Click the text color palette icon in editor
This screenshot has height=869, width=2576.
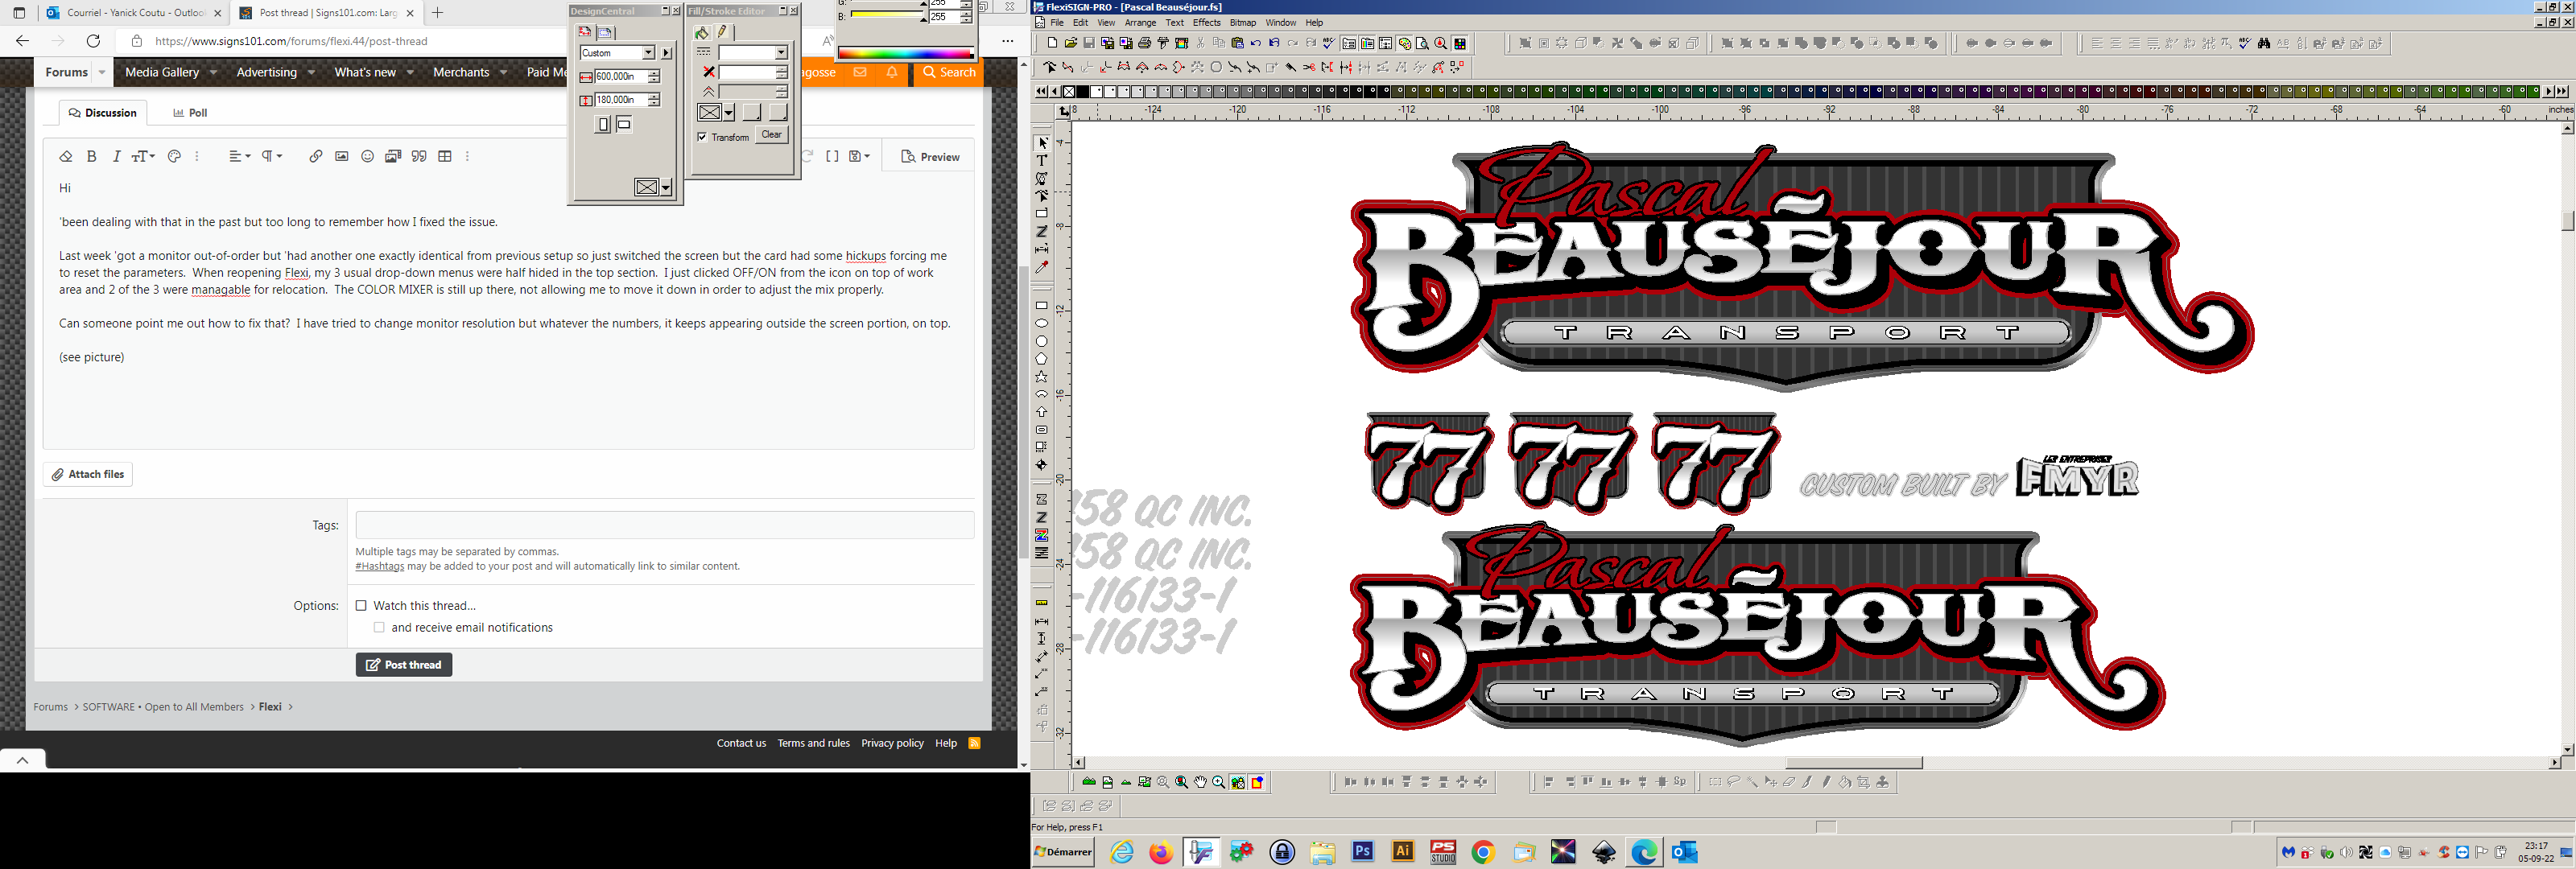174,156
